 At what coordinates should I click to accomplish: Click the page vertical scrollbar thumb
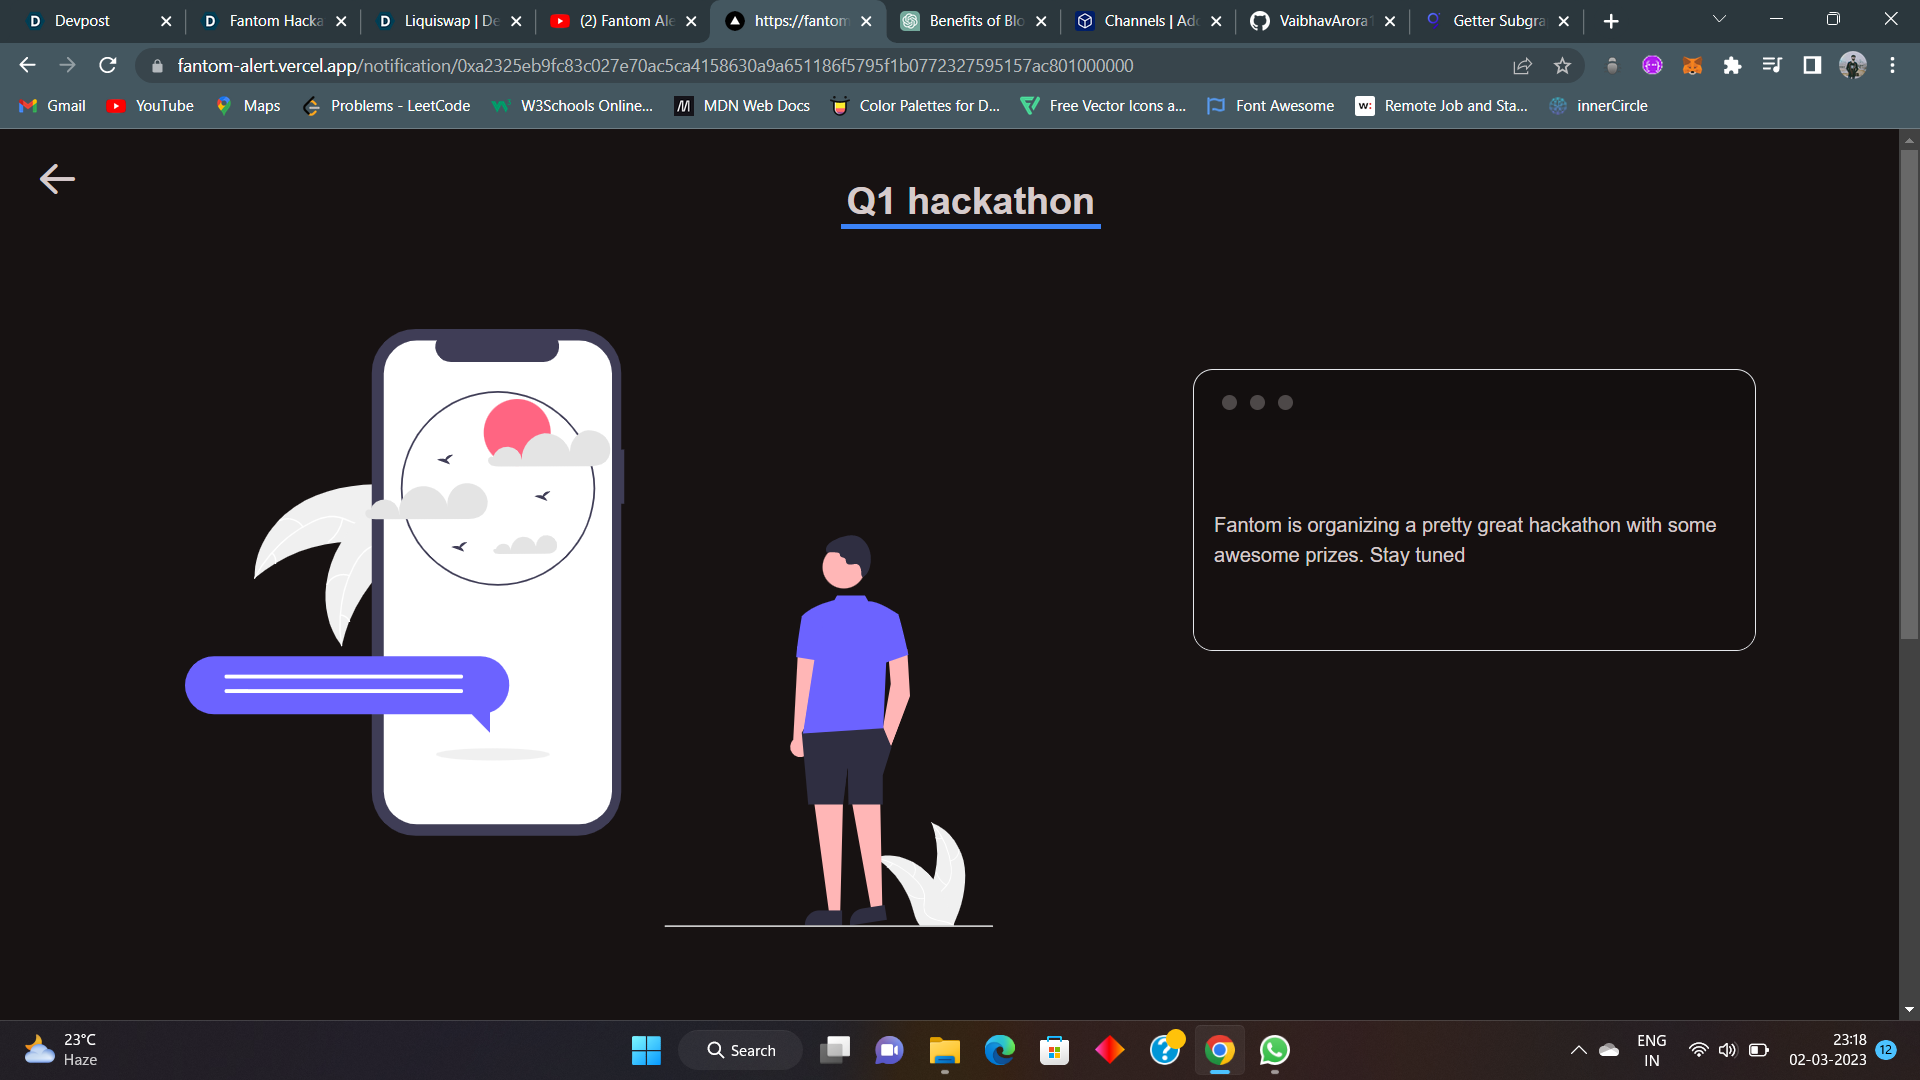pyautogui.click(x=1909, y=390)
